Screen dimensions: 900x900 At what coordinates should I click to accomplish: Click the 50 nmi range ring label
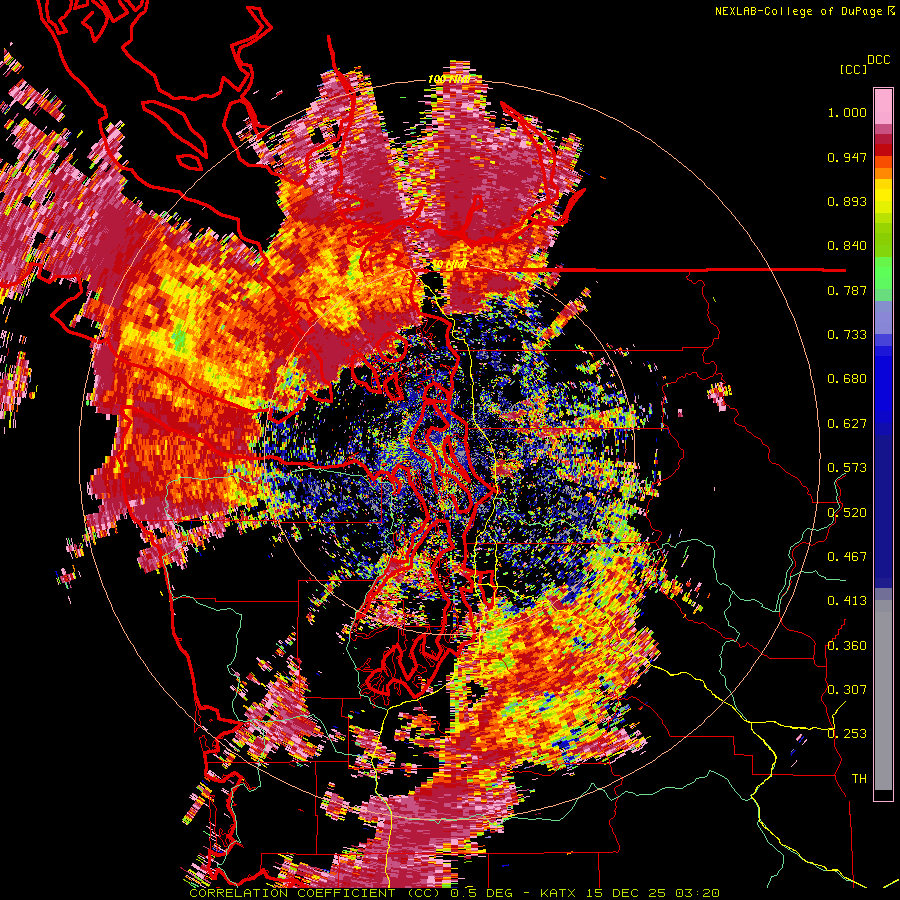[x=449, y=264]
